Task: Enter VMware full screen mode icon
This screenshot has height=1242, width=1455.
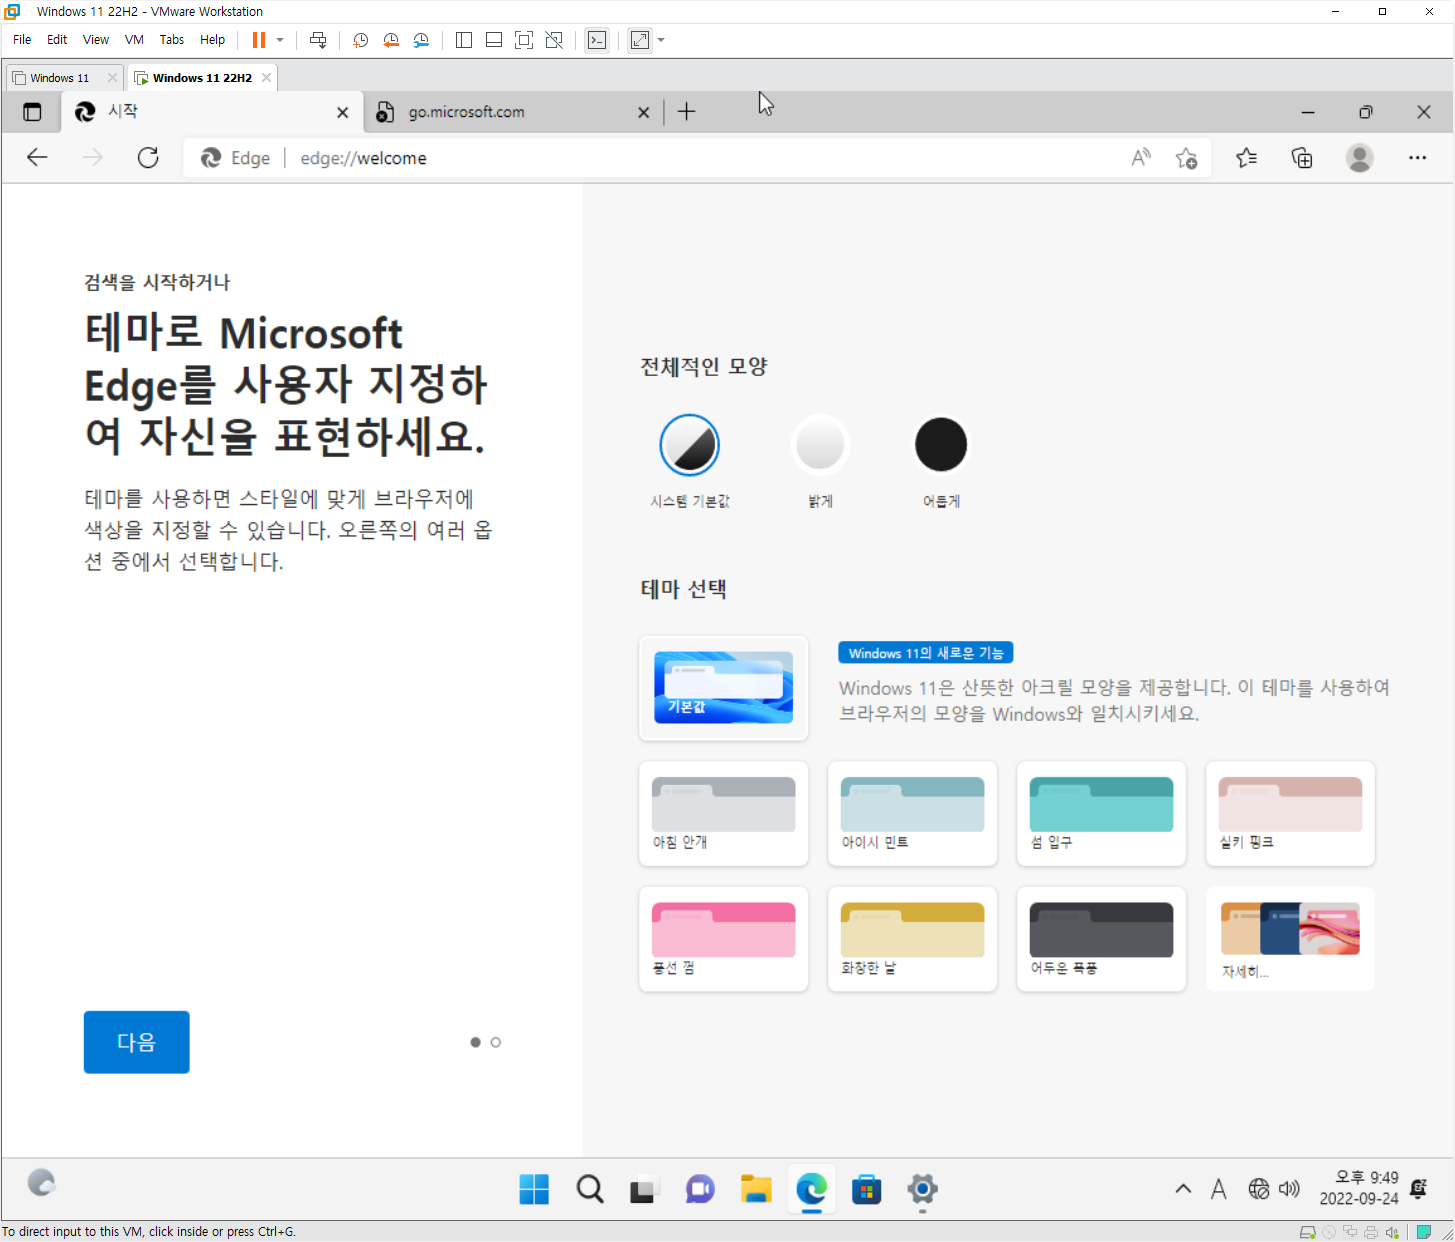Action: (x=524, y=40)
